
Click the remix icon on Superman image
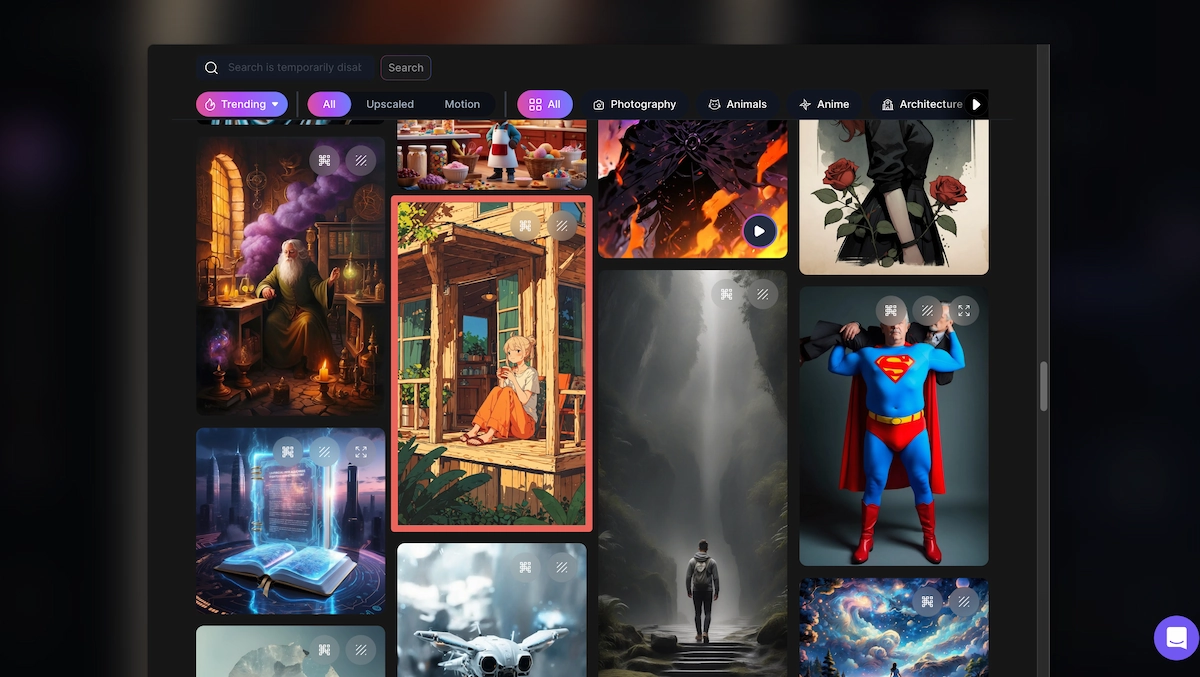pyautogui.click(x=890, y=311)
